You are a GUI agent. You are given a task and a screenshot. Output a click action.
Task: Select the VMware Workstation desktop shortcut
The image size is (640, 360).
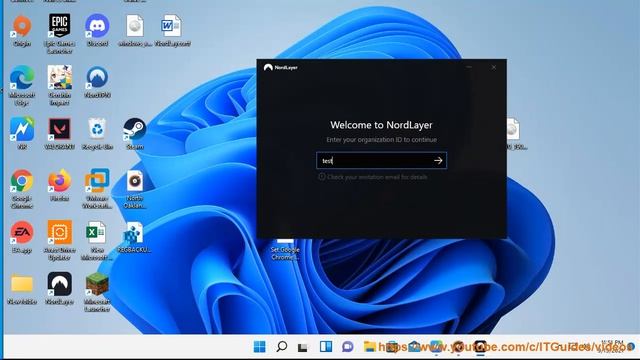pyautogui.click(x=97, y=189)
